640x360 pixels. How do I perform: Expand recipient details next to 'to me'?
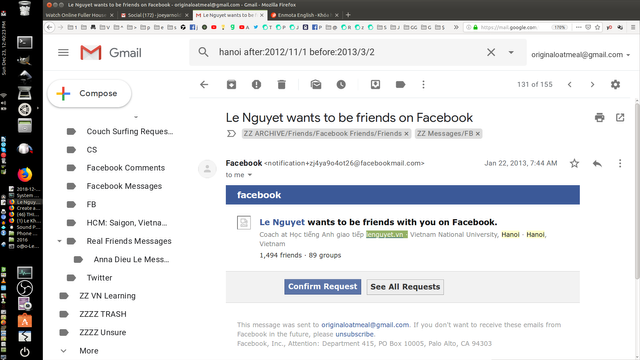(250, 175)
